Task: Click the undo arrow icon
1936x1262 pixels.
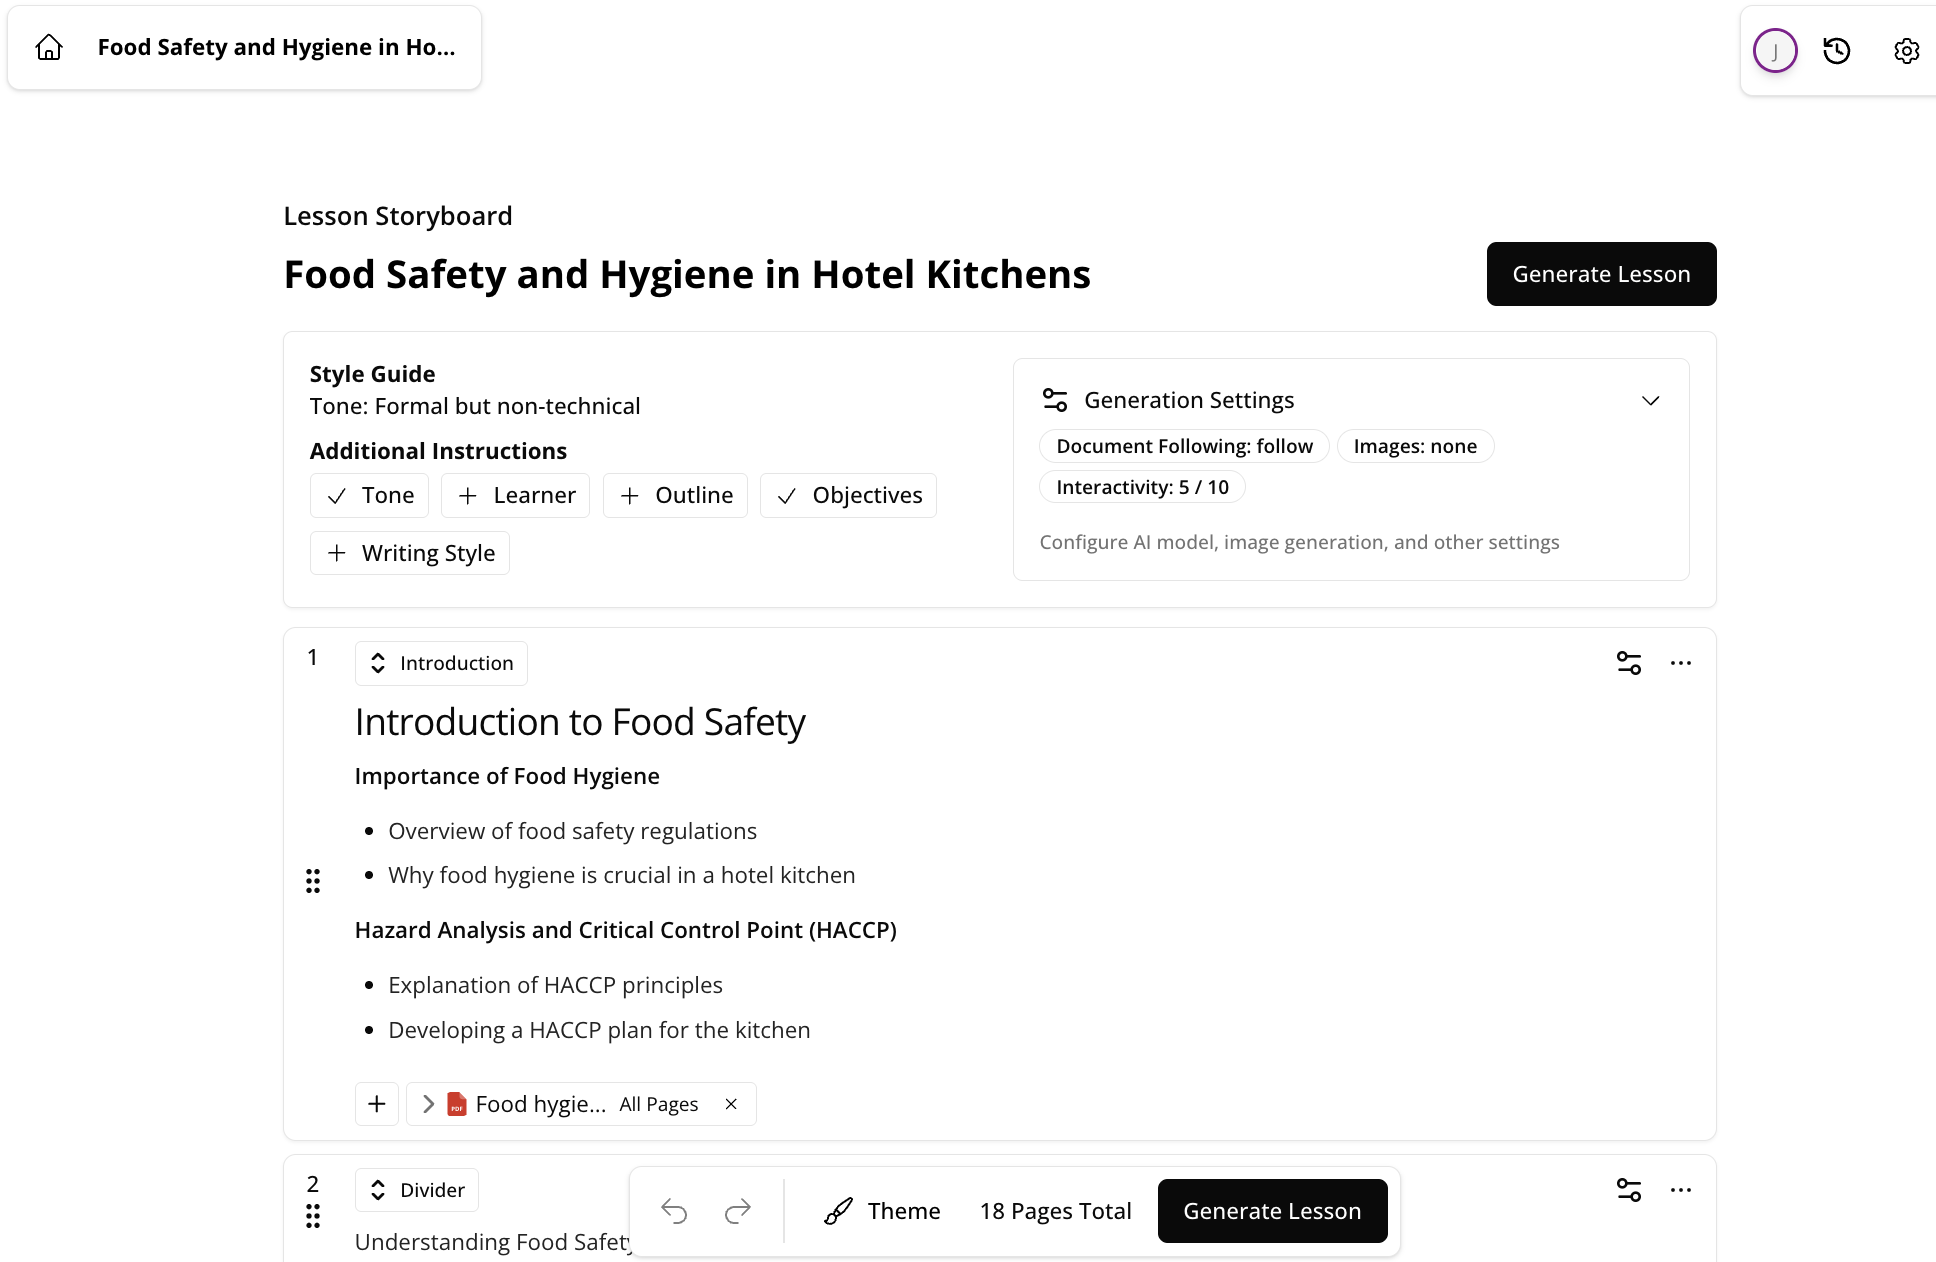Action: coord(674,1211)
